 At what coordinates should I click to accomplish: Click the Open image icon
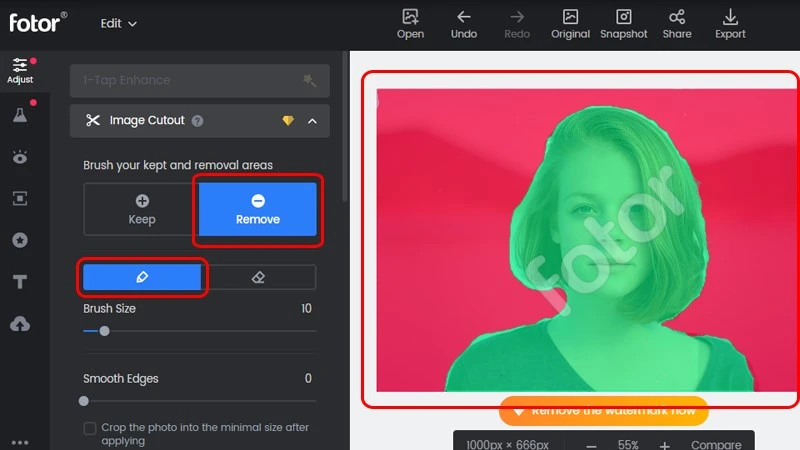coord(410,23)
